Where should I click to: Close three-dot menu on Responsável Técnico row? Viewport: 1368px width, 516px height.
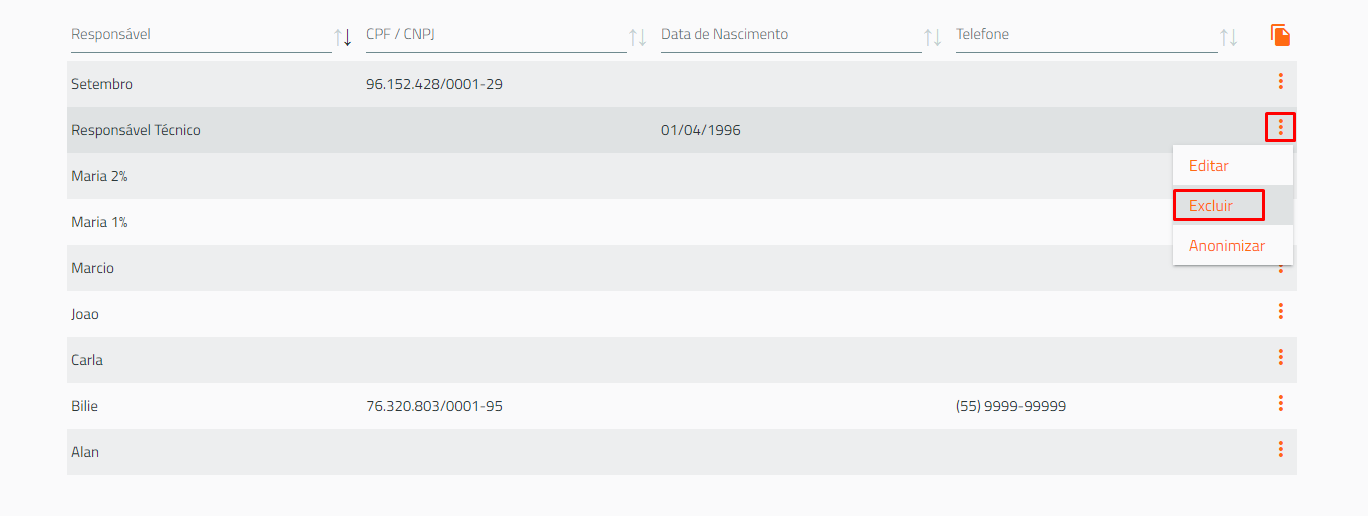[1280, 127]
